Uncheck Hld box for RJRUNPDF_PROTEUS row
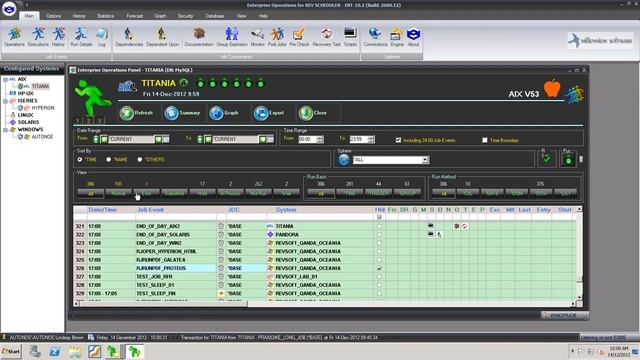Viewport: 640px width, 360px height. click(379, 268)
